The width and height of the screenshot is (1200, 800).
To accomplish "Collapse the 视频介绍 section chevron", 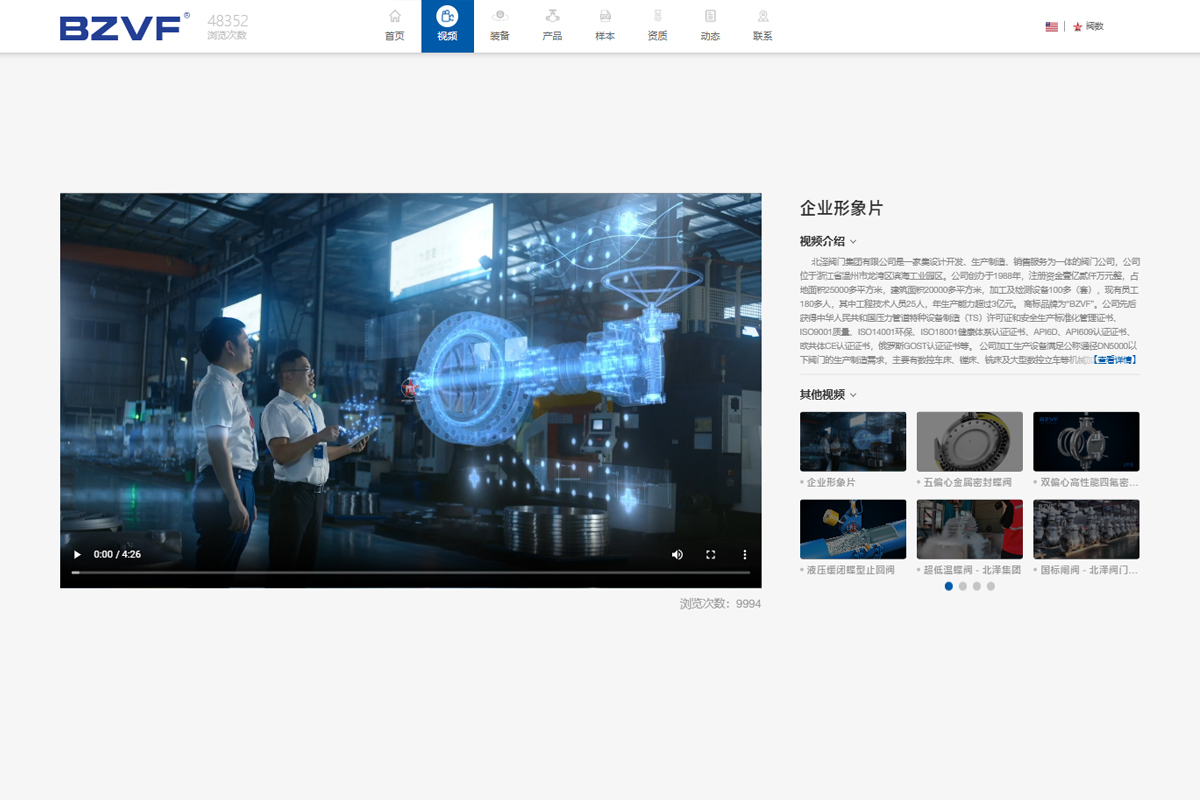I will pyautogui.click(x=853, y=242).
